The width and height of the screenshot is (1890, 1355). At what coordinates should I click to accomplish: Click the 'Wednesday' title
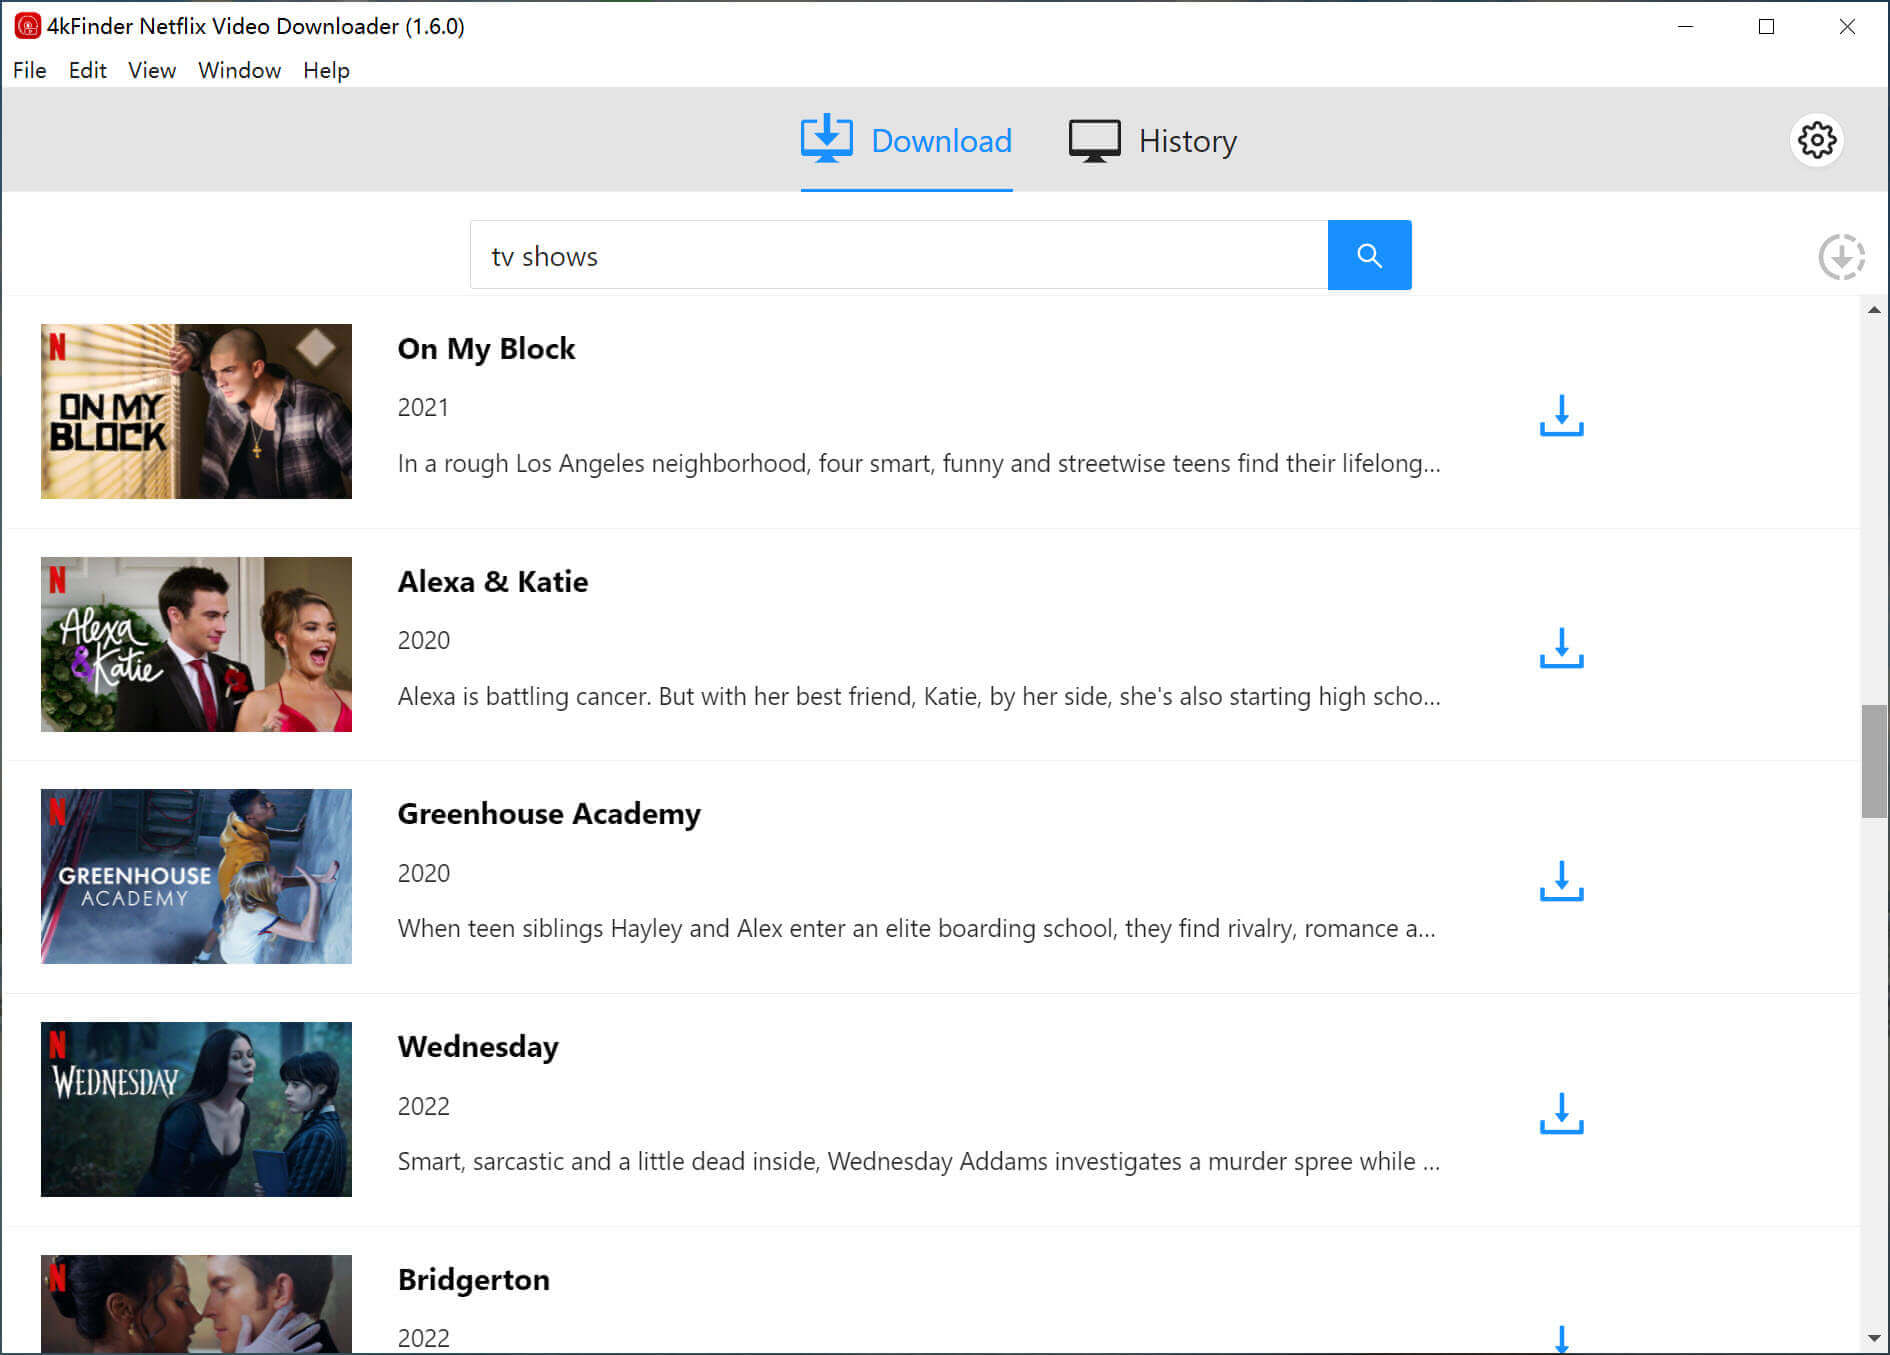(x=478, y=1047)
